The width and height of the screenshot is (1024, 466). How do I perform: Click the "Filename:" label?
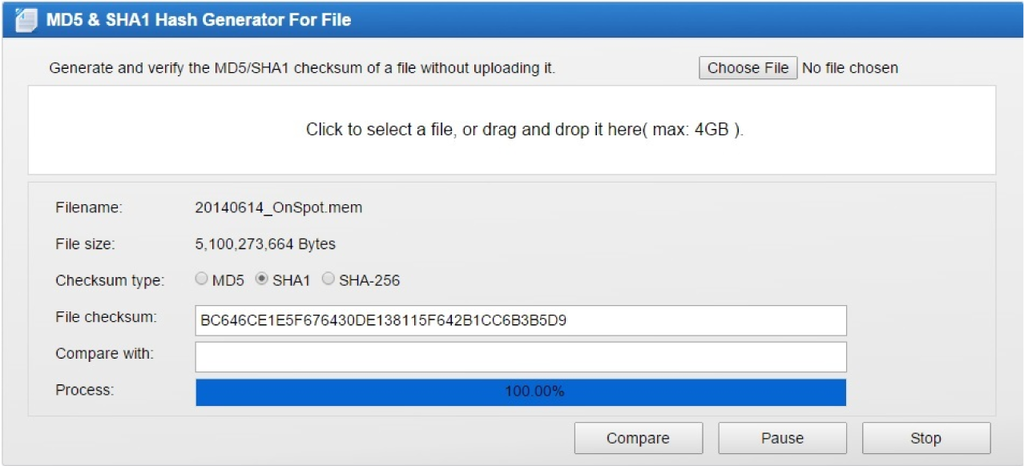click(x=89, y=208)
